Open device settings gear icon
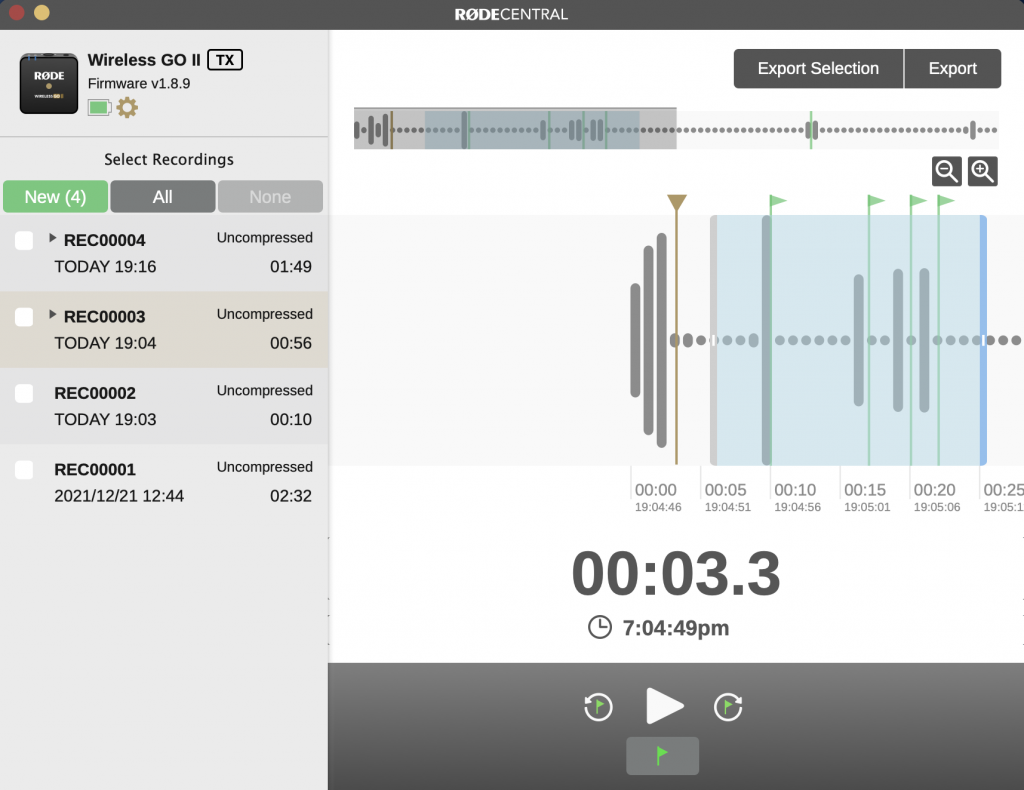This screenshot has width=1024, height=790. [x=127, y=108]
